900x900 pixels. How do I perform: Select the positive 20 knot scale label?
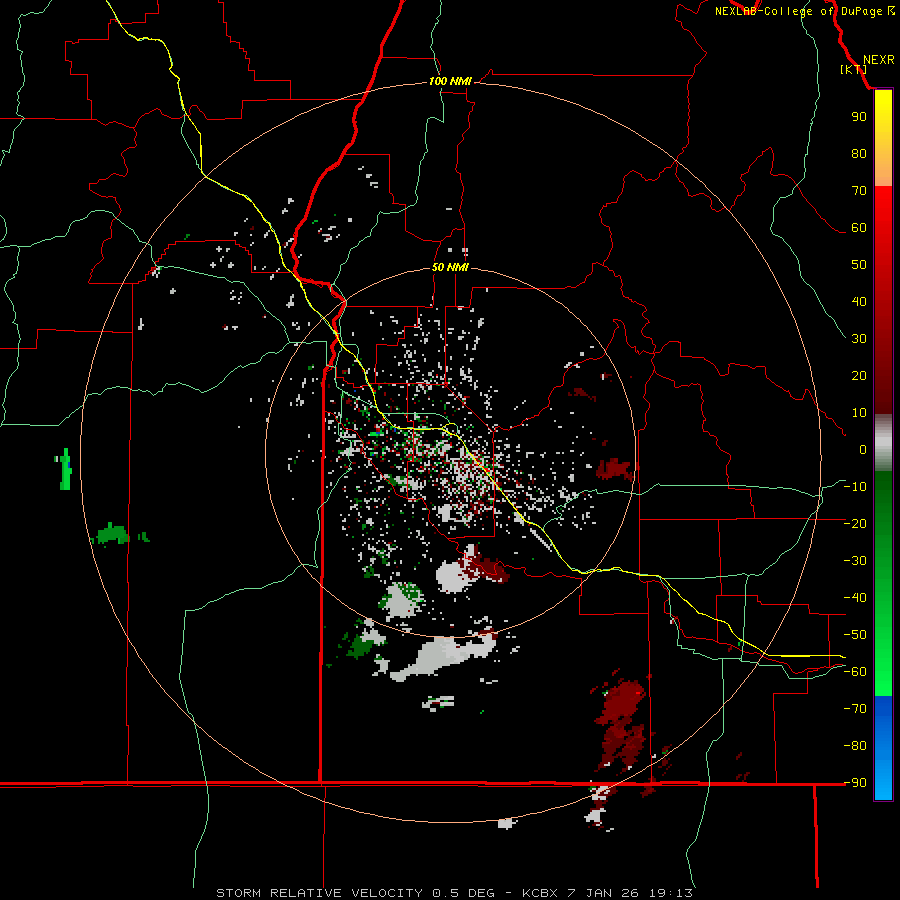pos(859,376)
